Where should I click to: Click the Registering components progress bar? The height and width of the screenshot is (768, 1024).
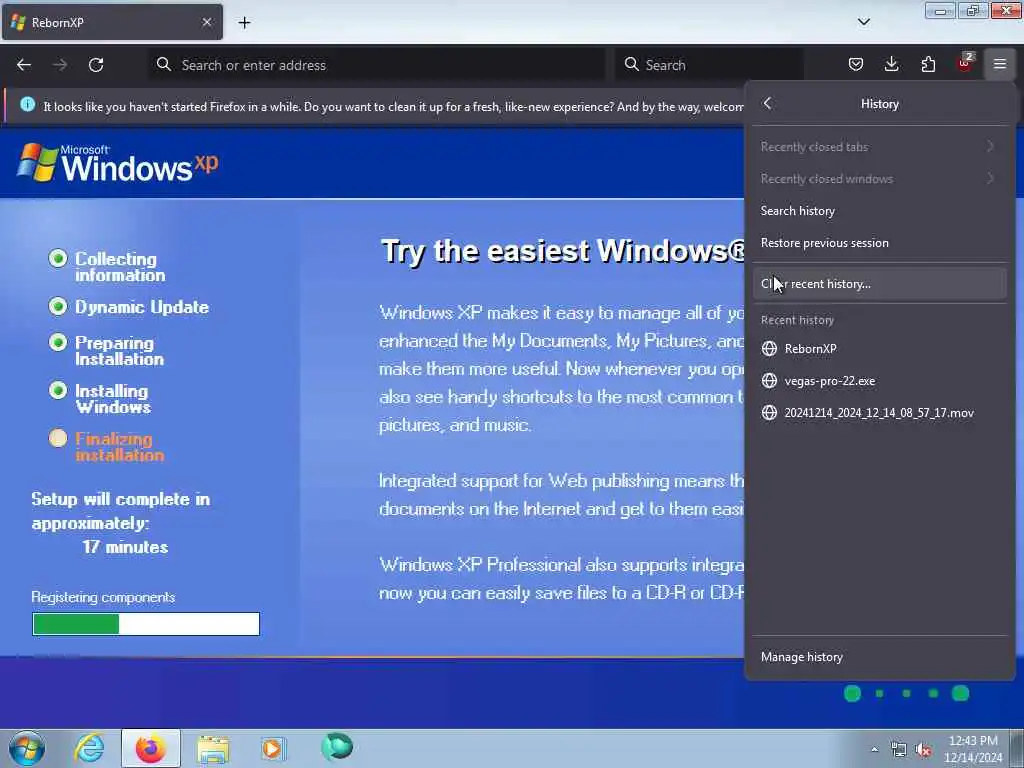(x=146, y=624)
